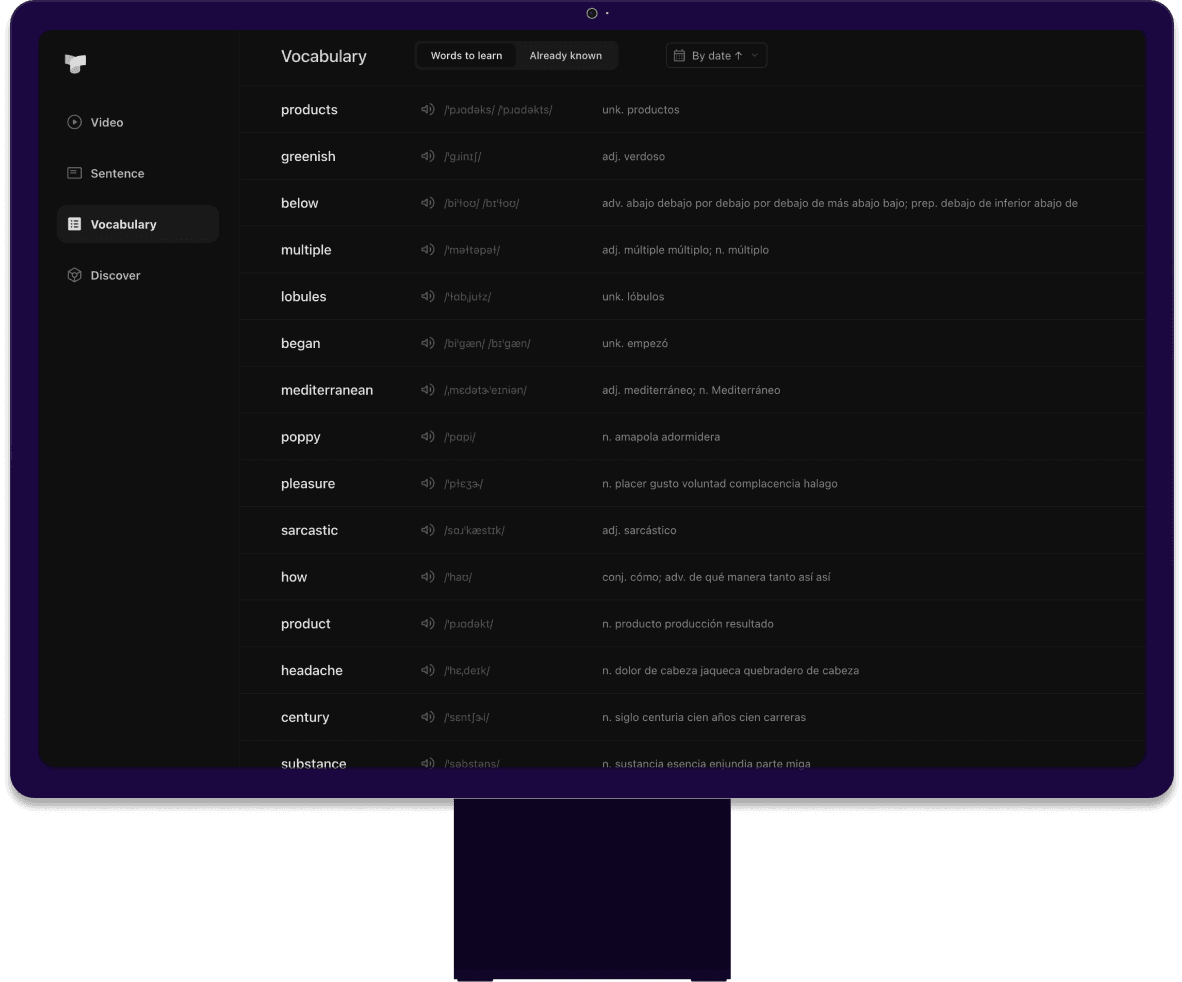
Task: Switch to 'Already known' list
Action: tap(565, 56)
